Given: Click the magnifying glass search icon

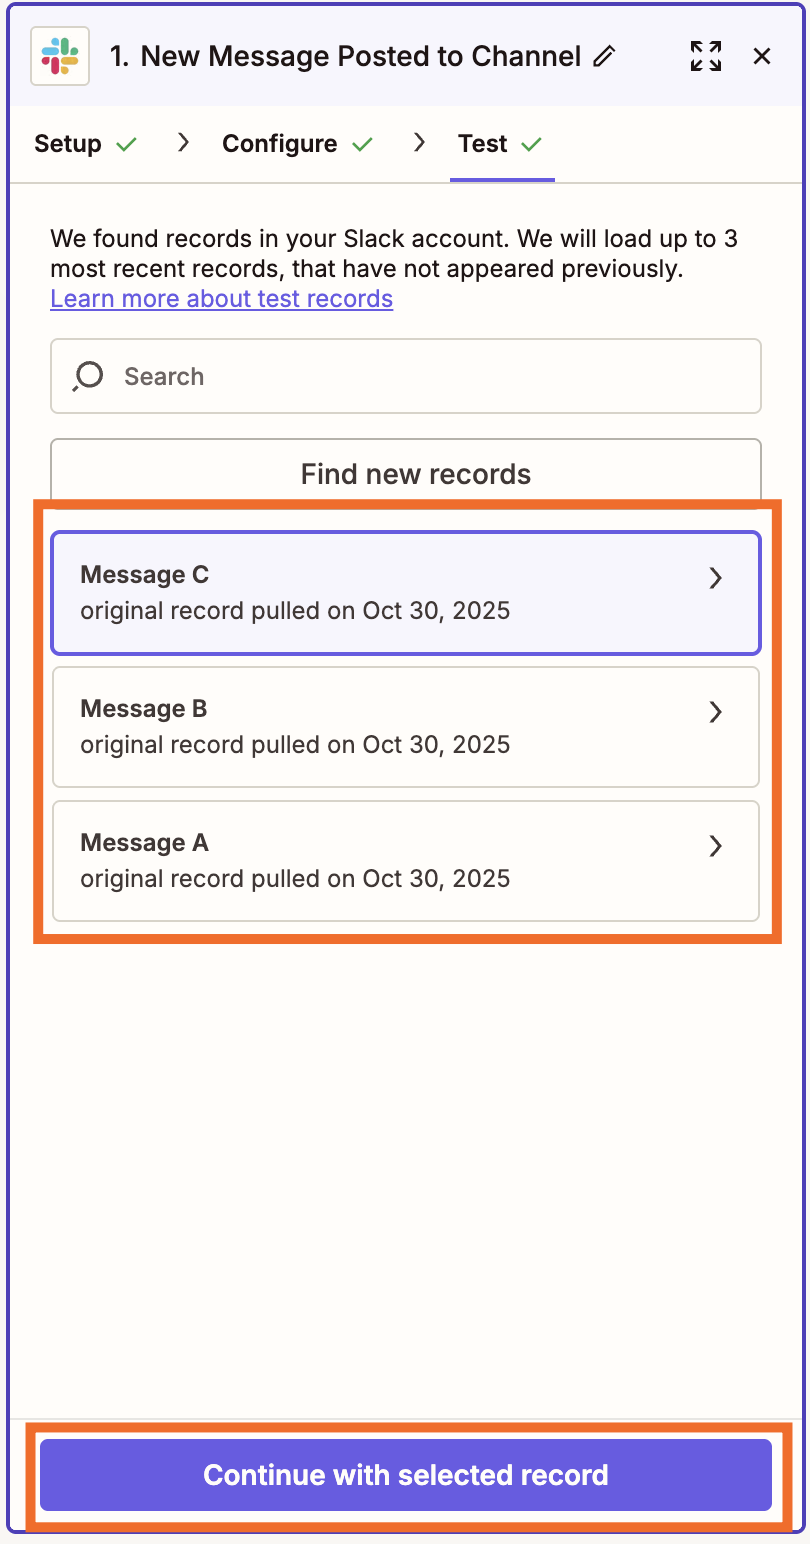Looking at the screenshot, I should [87, 376].
